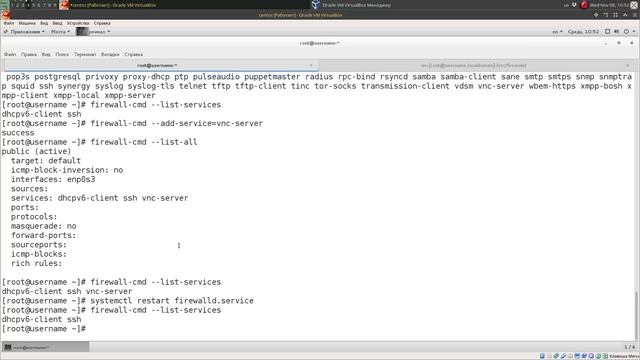This screenshot has width=640, height=360.
Task: Open terminal Файл menu
Action: pyautogui.click(x=10, y=54)
